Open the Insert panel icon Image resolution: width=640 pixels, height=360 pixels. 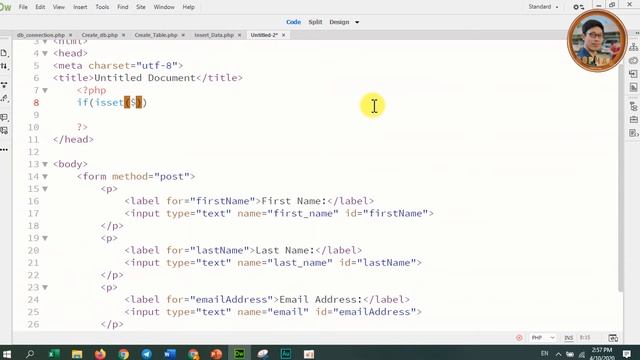[x=633, y=74]
